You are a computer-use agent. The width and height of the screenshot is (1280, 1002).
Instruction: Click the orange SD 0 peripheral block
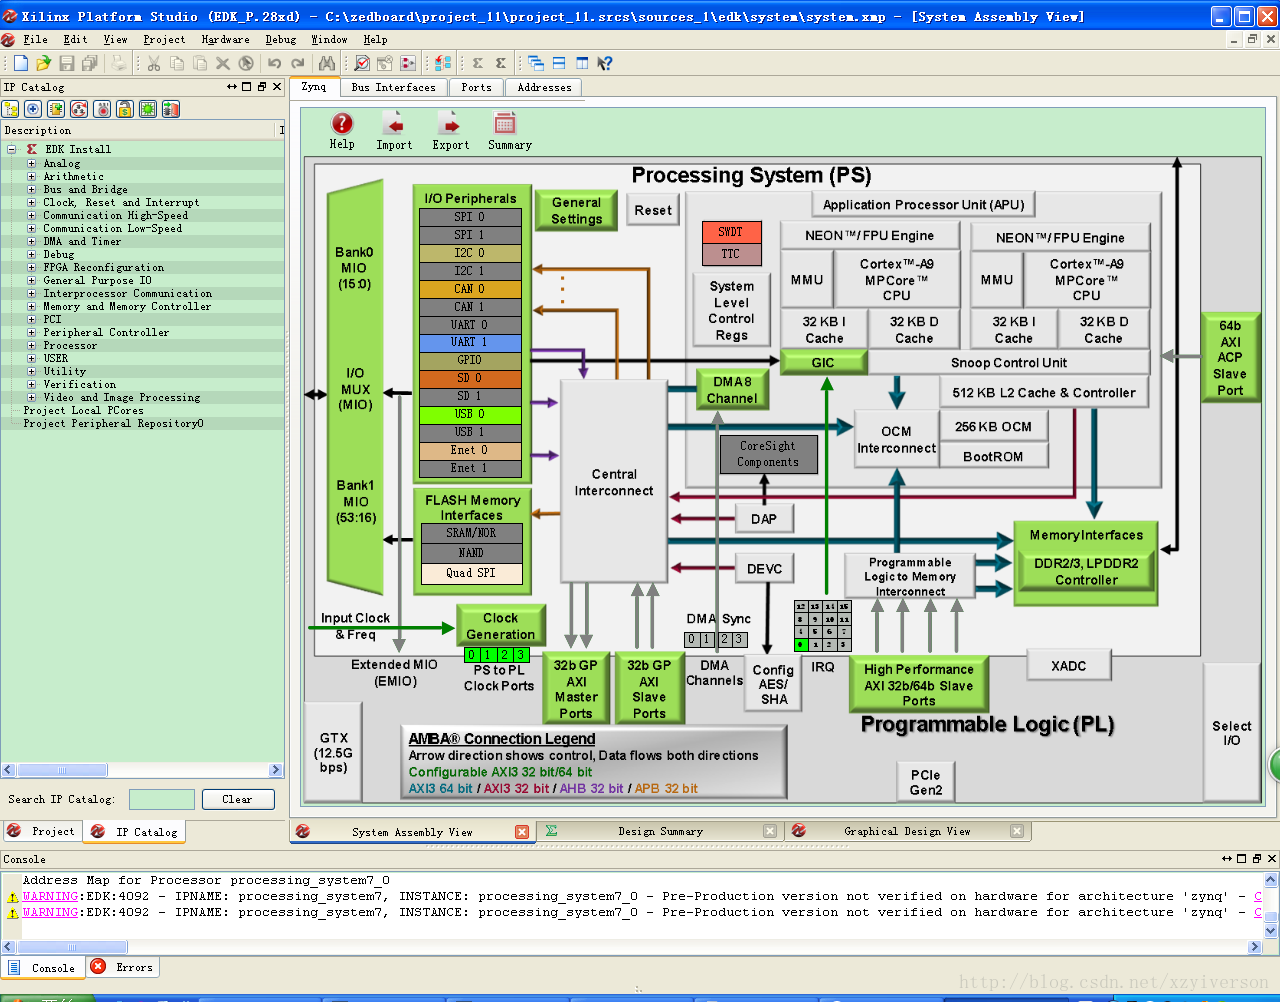470,378
